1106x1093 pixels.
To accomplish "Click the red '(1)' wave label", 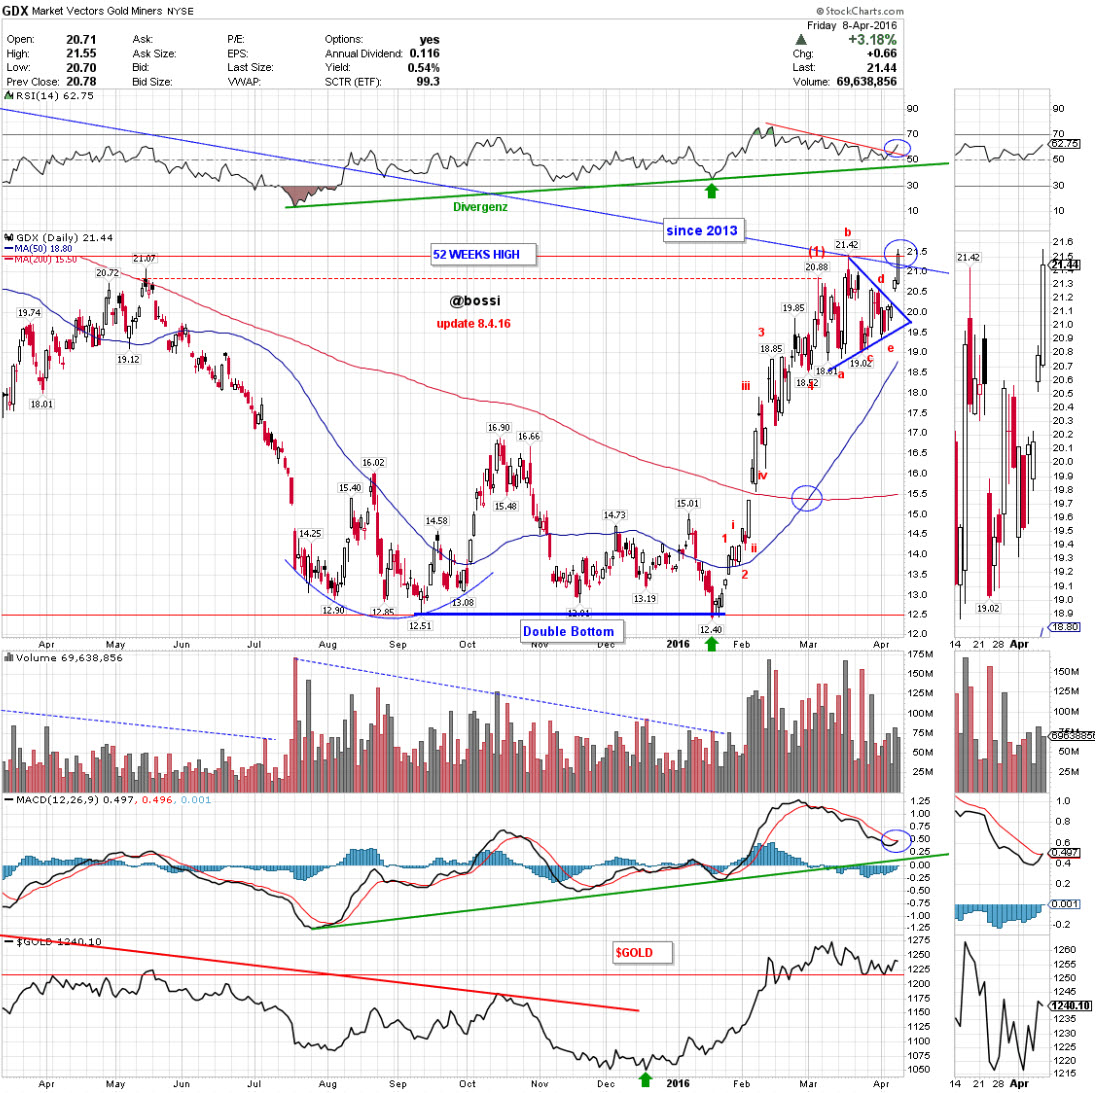I will 817,252.
